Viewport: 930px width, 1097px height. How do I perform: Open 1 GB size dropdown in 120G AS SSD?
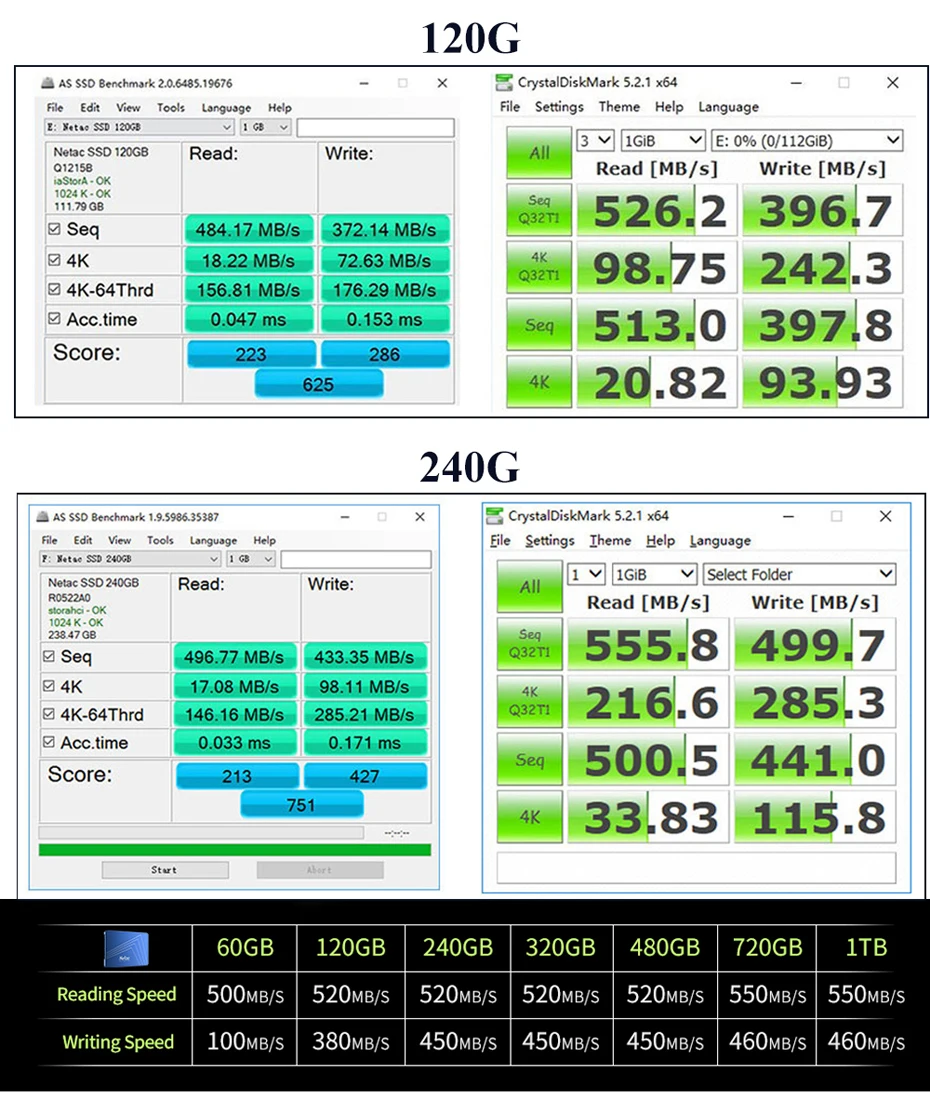click(265, 127)
